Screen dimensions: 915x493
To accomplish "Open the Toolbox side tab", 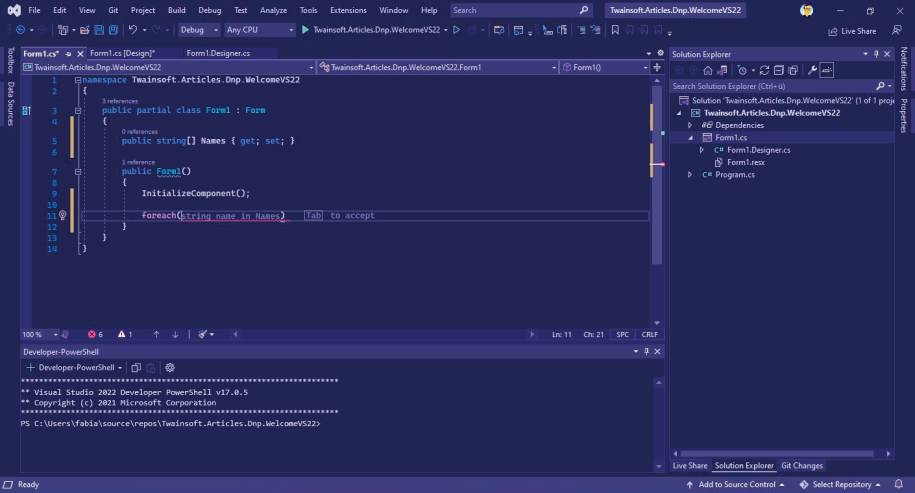I will point(10,61).
